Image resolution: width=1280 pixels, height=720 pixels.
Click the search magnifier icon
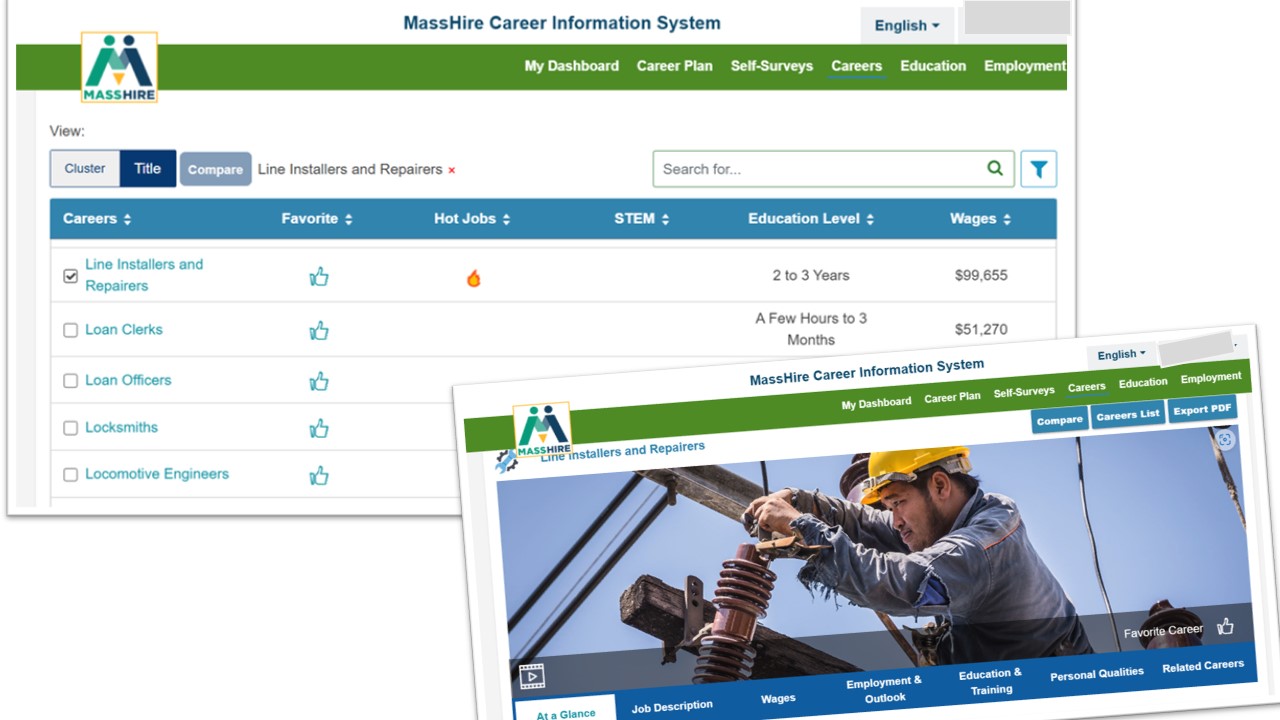coord(995,168)
